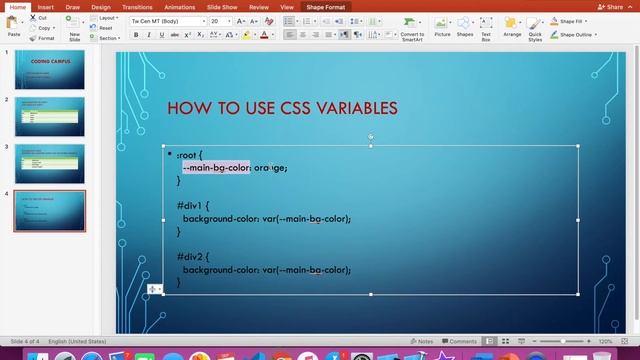Viewport: 640px width, 360px height.
Task: Decrease font size icon
Action: [254, 21]
